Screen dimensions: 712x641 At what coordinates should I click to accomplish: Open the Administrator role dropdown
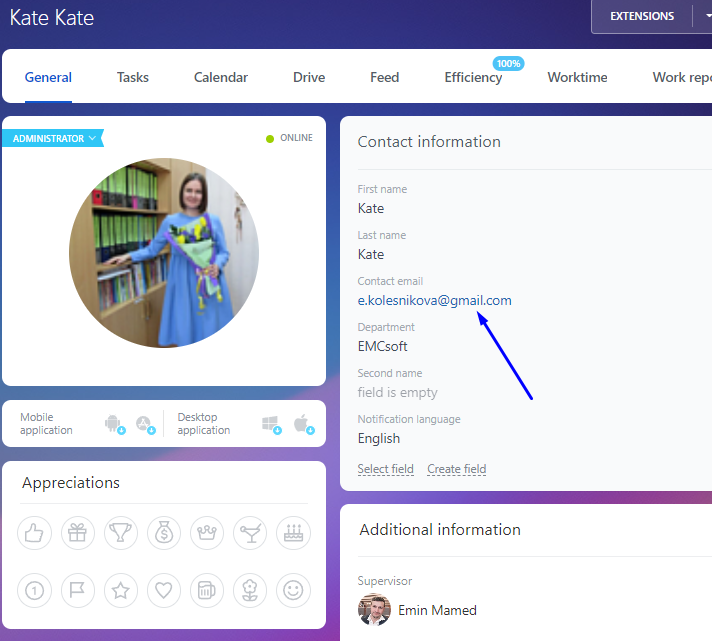[x=54, y=139]
